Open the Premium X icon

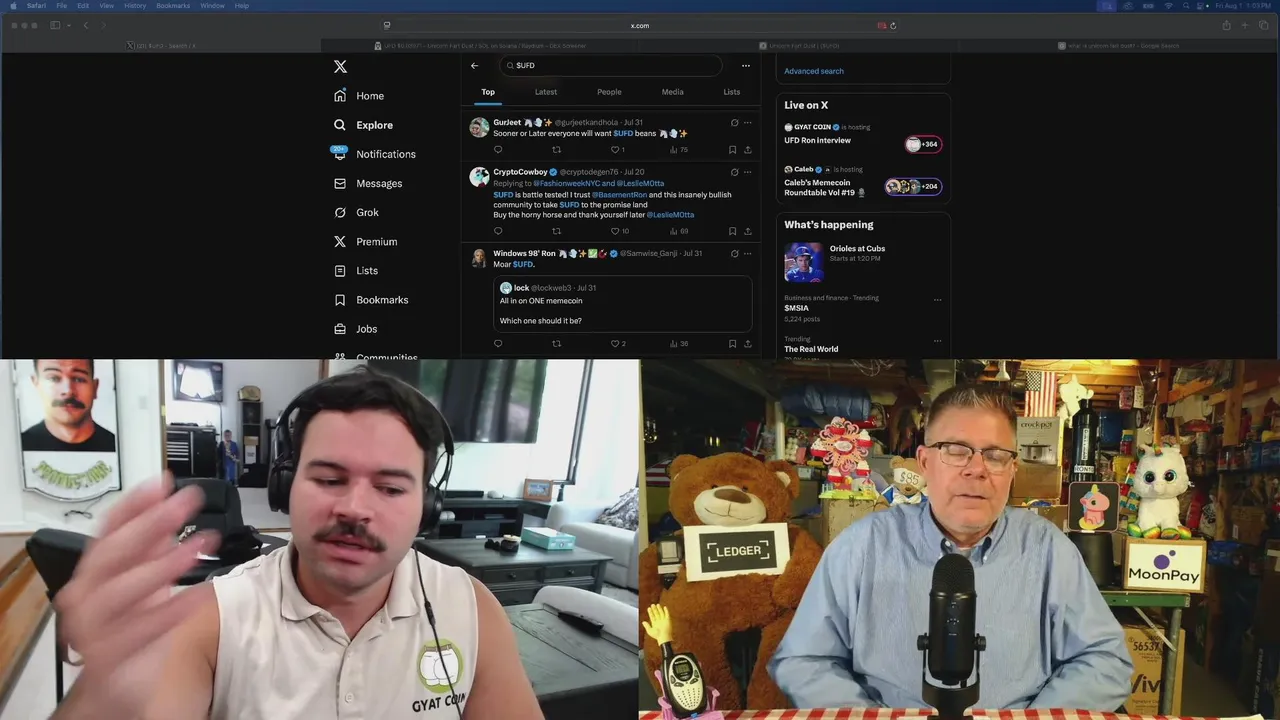[x=340, y=241]
